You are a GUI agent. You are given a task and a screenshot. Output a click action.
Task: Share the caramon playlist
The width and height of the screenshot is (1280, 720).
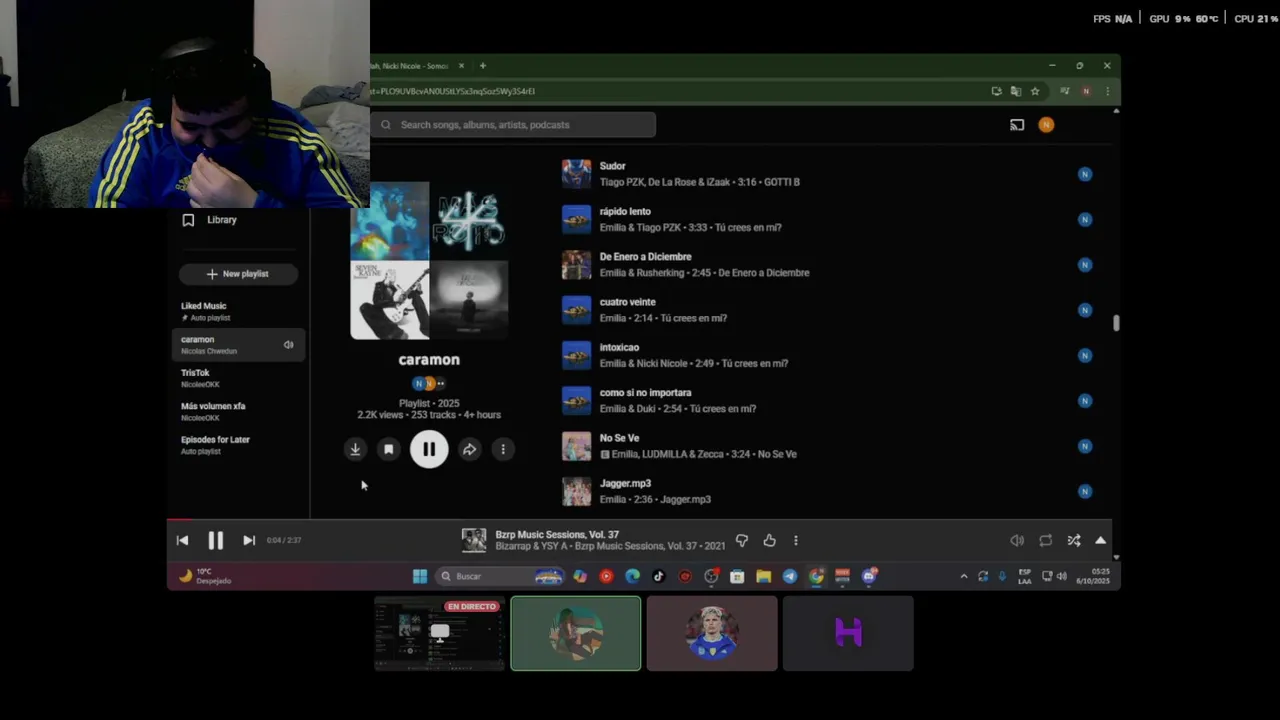469,450
